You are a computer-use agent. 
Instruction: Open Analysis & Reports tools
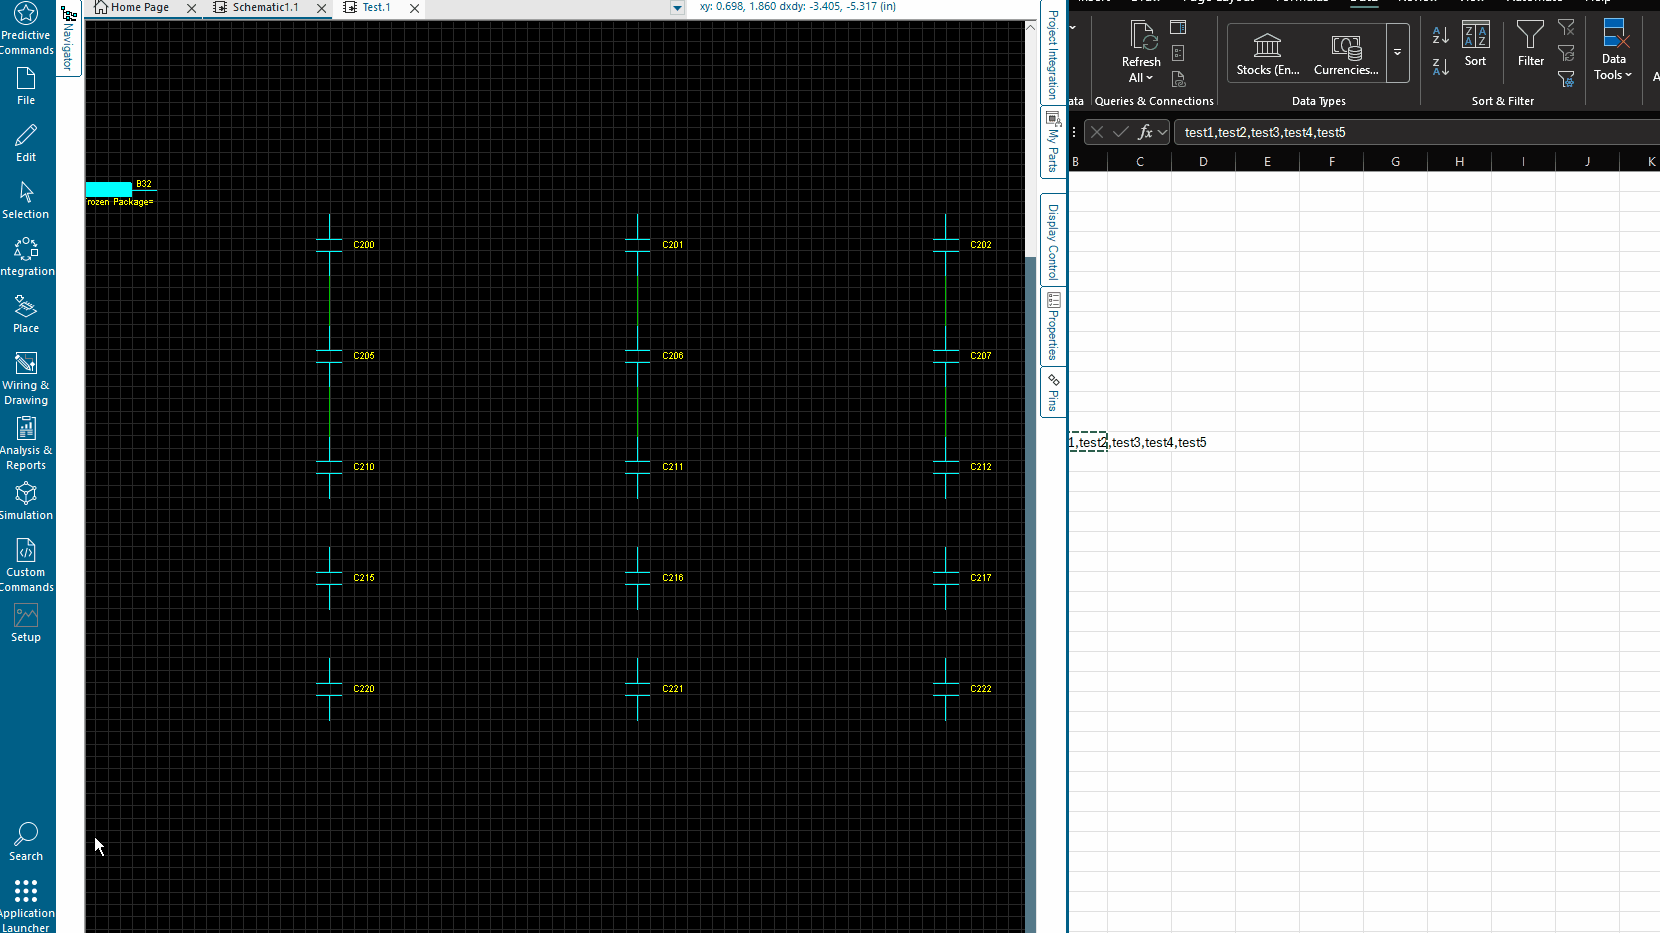(x=26, y=443)
